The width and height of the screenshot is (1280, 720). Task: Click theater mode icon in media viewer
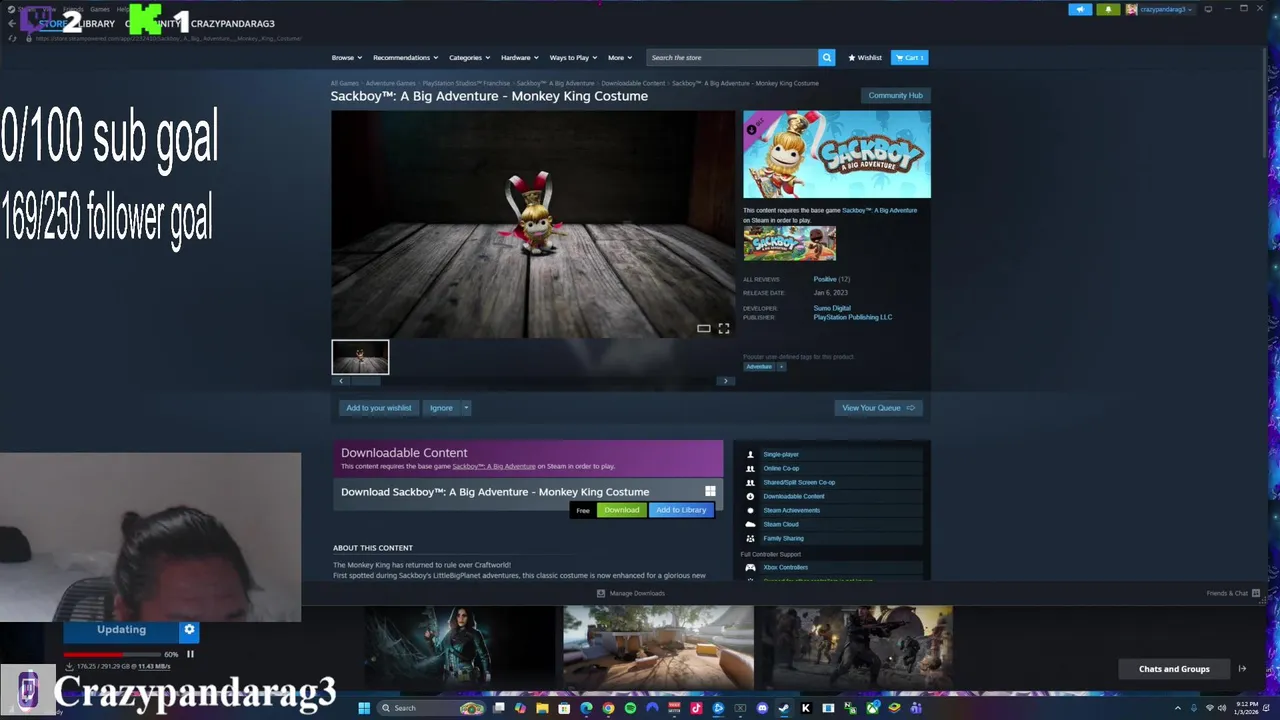point(704,328)
